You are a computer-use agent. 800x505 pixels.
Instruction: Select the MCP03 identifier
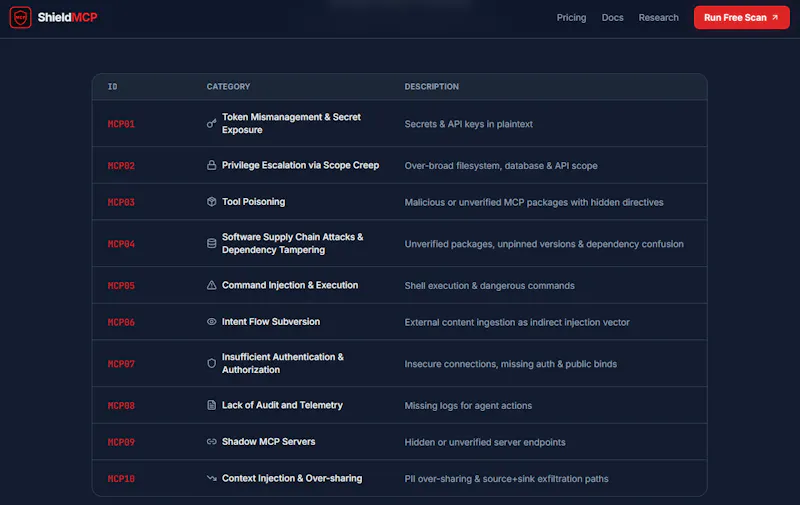tap(121, 203)
